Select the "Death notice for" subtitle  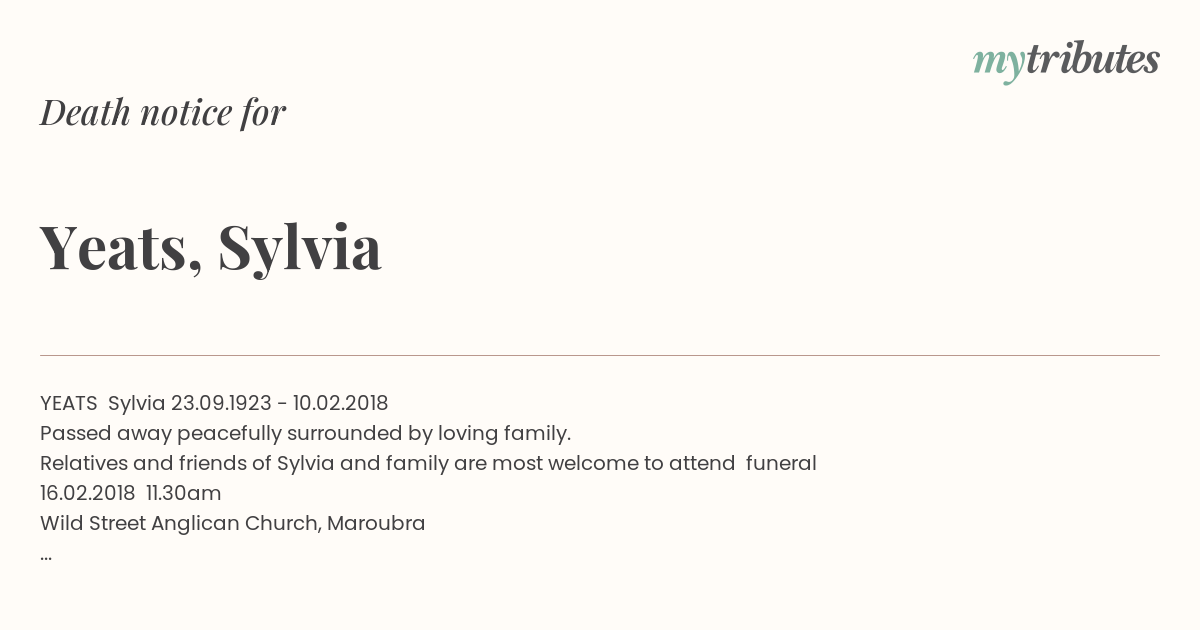(163, 112)
